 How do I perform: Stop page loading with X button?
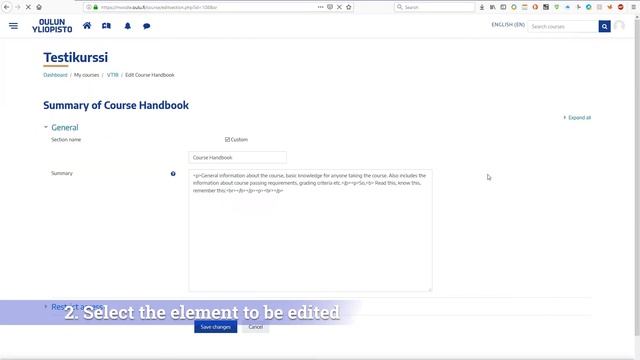[28, 7]
